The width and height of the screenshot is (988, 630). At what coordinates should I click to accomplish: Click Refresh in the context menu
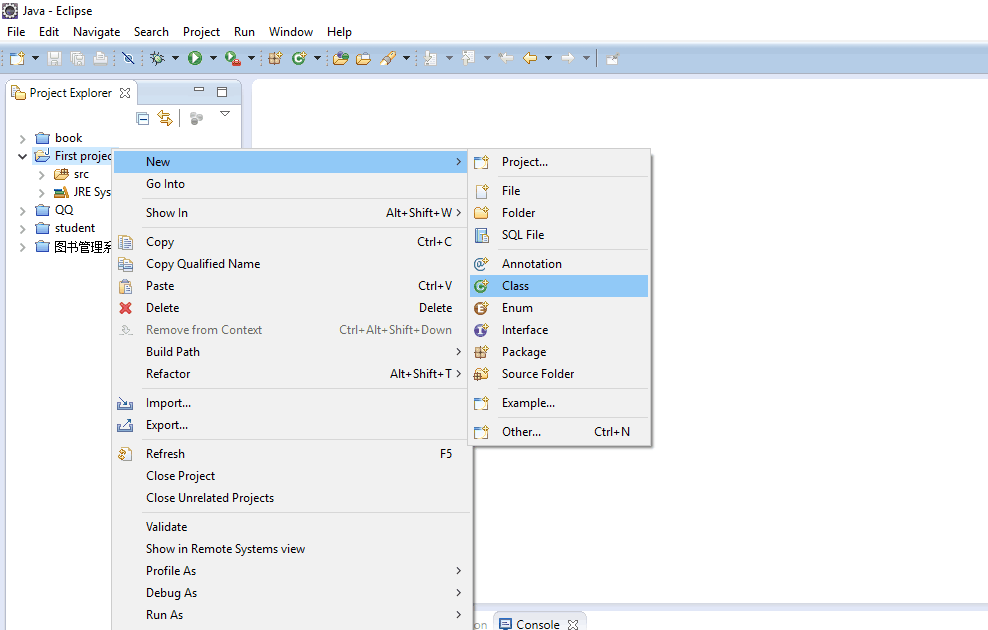290,454
